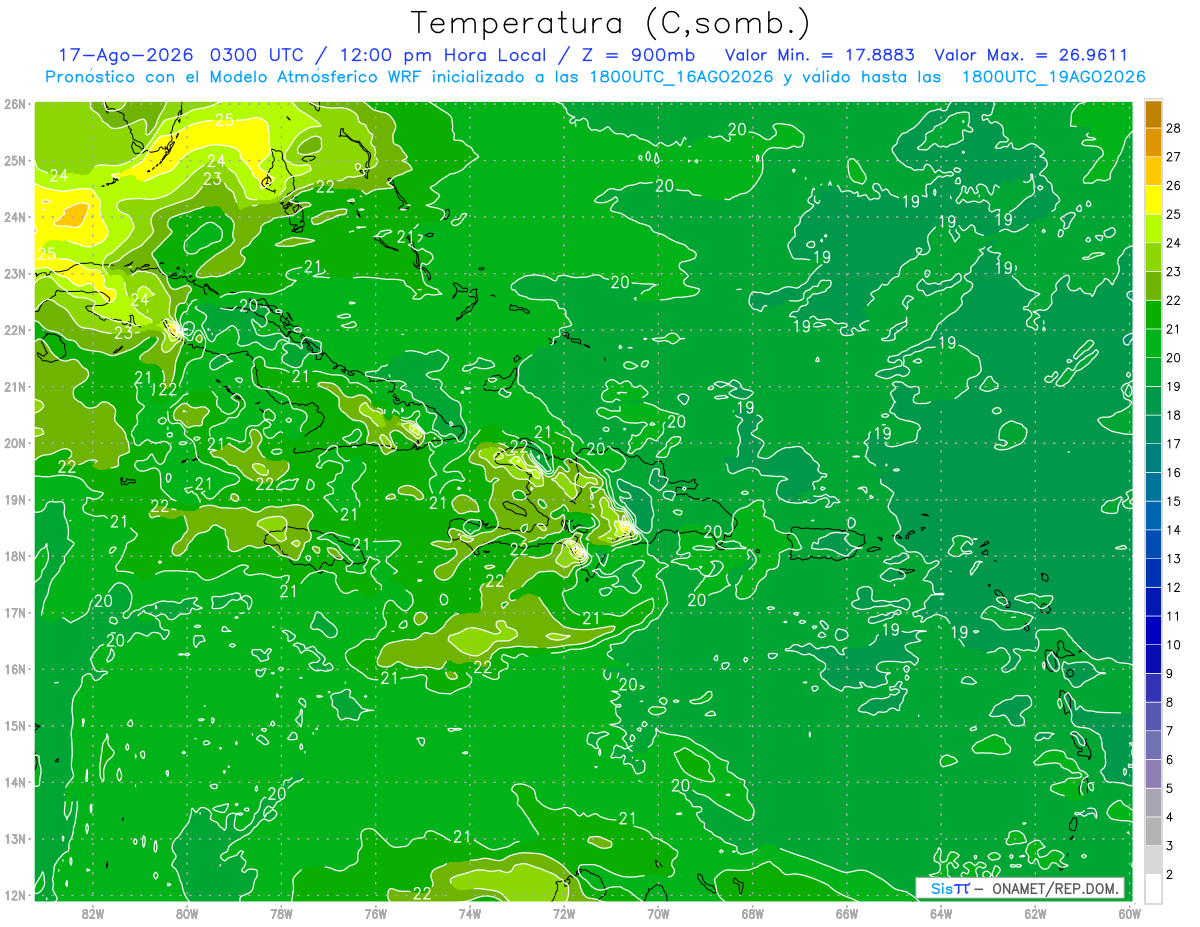Screen dimensions: 1200x927
Task: Click the color bar legend value "12"
Action: 1174,587
